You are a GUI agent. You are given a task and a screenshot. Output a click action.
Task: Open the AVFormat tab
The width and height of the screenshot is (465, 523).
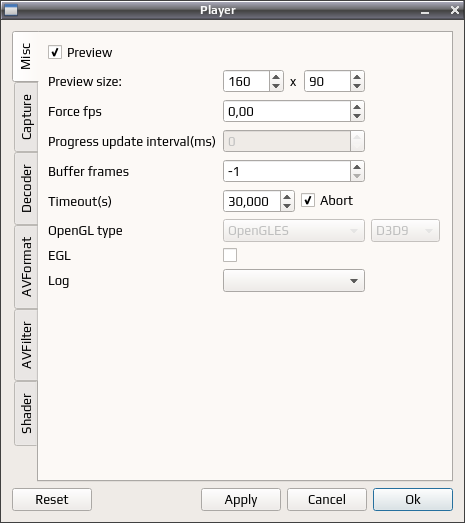pos(26,267)
